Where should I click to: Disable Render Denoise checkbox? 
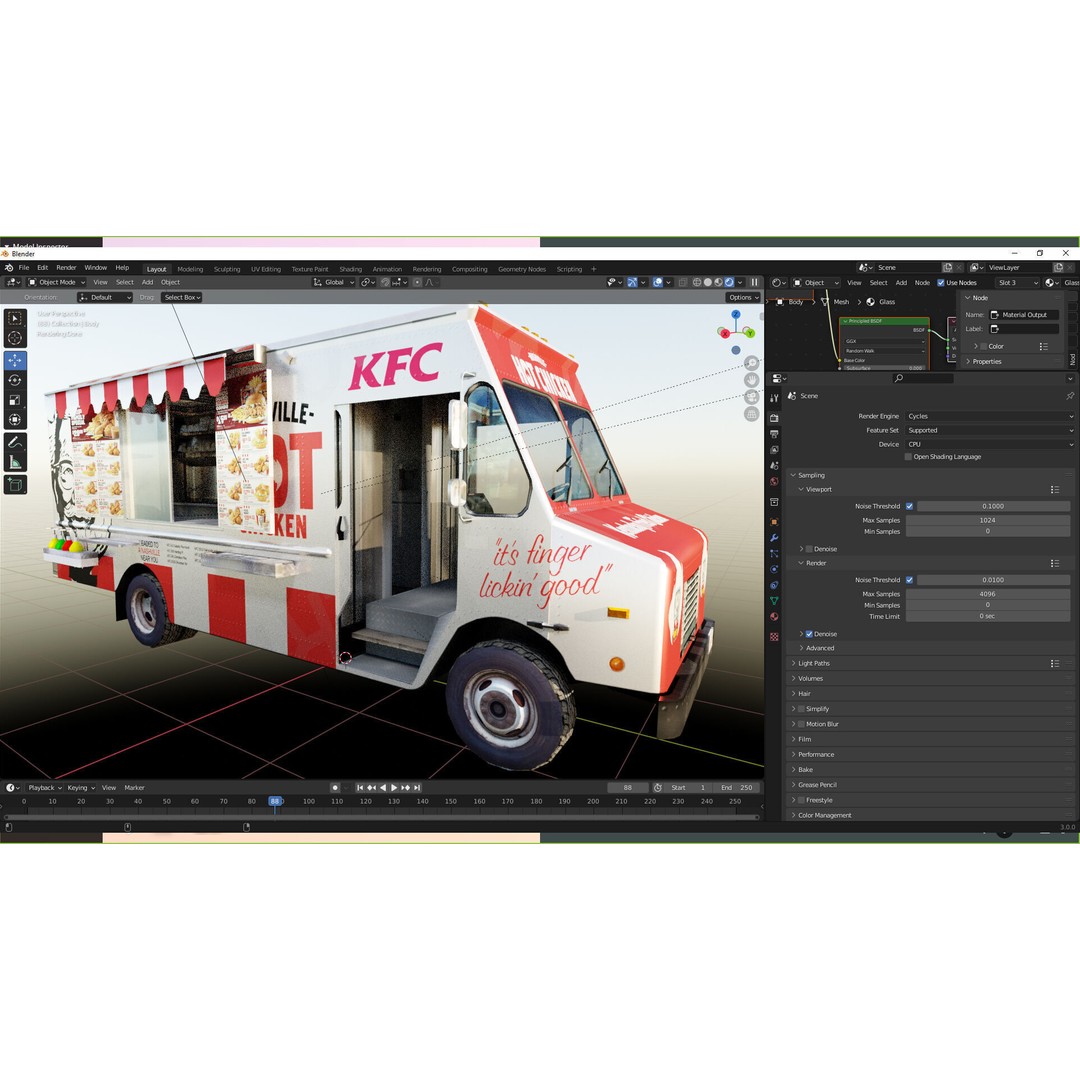[809, 634]
